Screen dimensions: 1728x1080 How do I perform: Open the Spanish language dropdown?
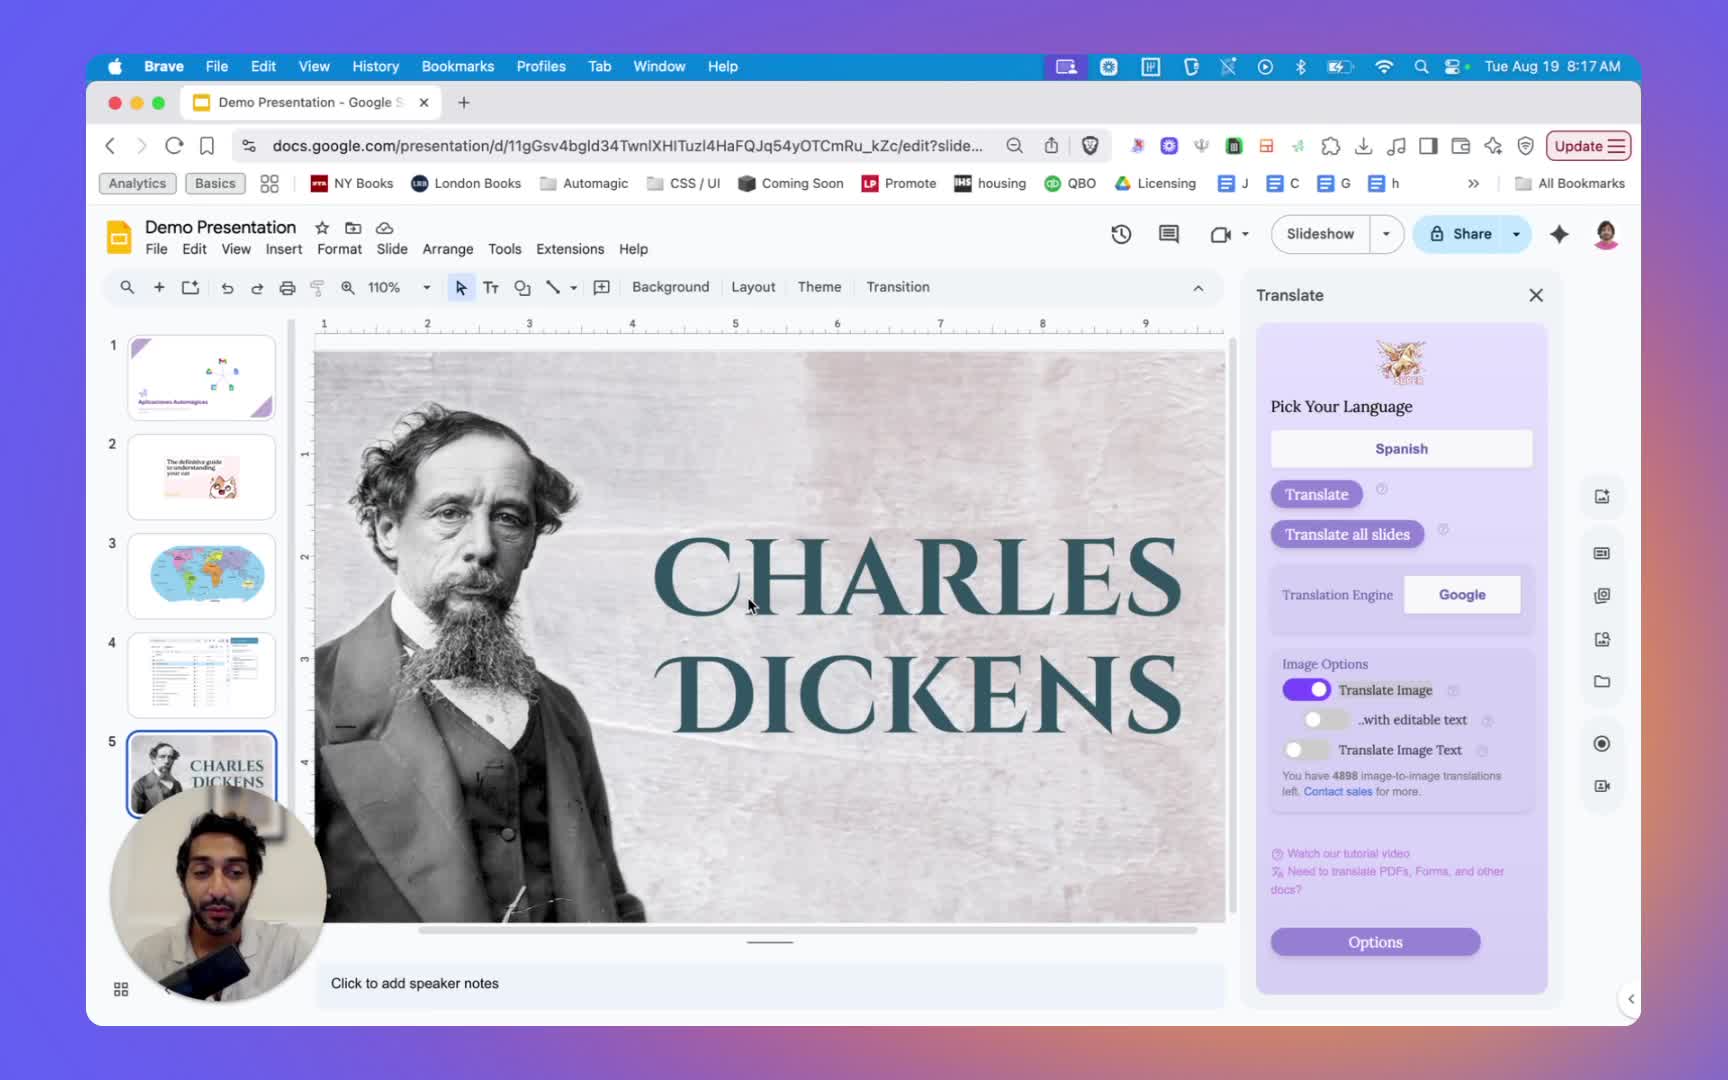click(1401, 449)
